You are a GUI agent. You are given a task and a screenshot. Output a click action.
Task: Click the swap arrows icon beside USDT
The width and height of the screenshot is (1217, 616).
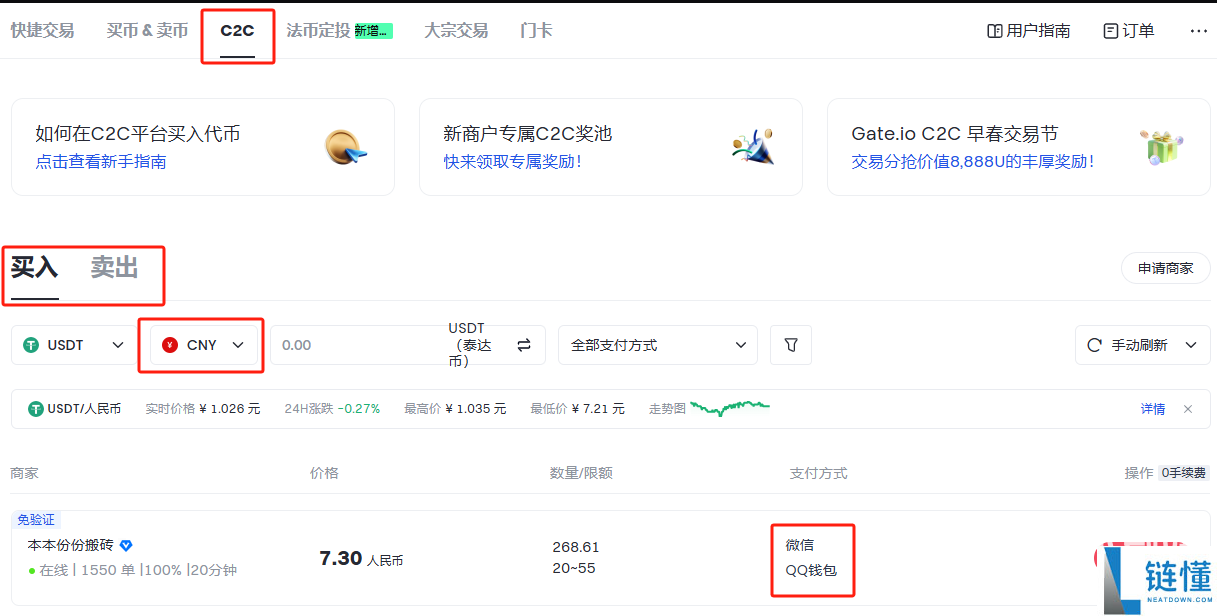click(x=524, y=345)
